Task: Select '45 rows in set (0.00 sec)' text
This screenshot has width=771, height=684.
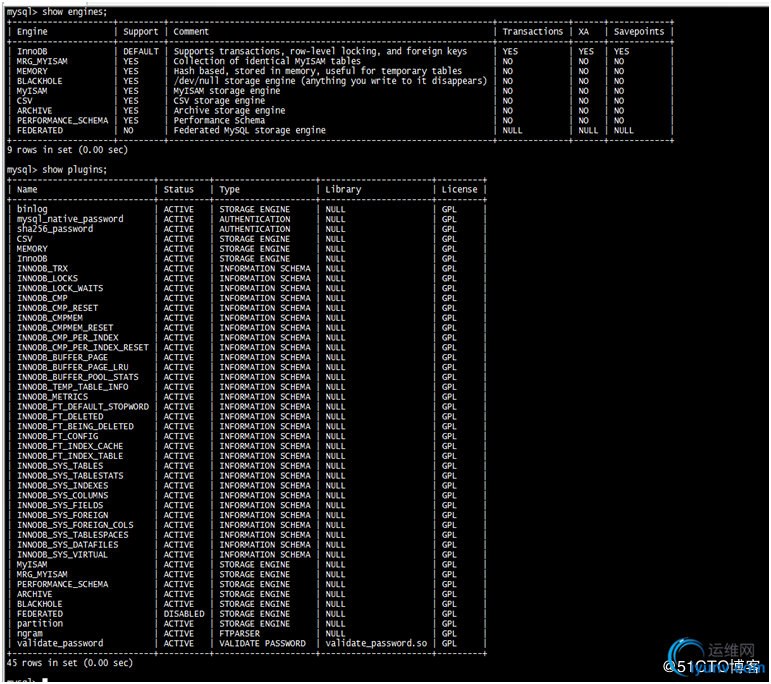Action: pos(70,663)
